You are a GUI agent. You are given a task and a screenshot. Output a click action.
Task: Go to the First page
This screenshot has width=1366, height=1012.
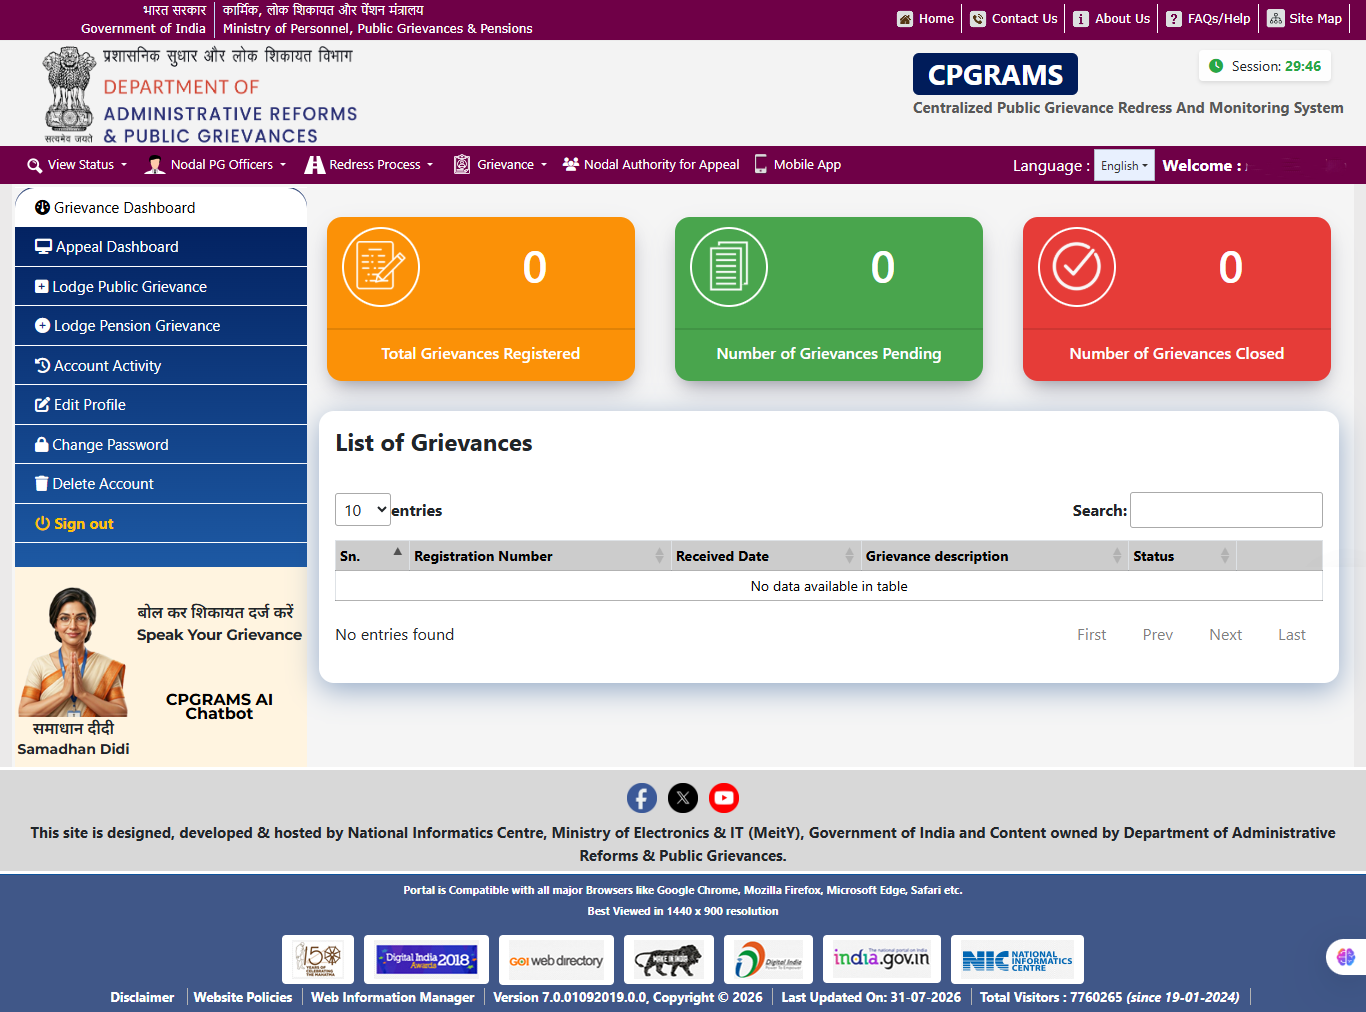coord(1092,635)
